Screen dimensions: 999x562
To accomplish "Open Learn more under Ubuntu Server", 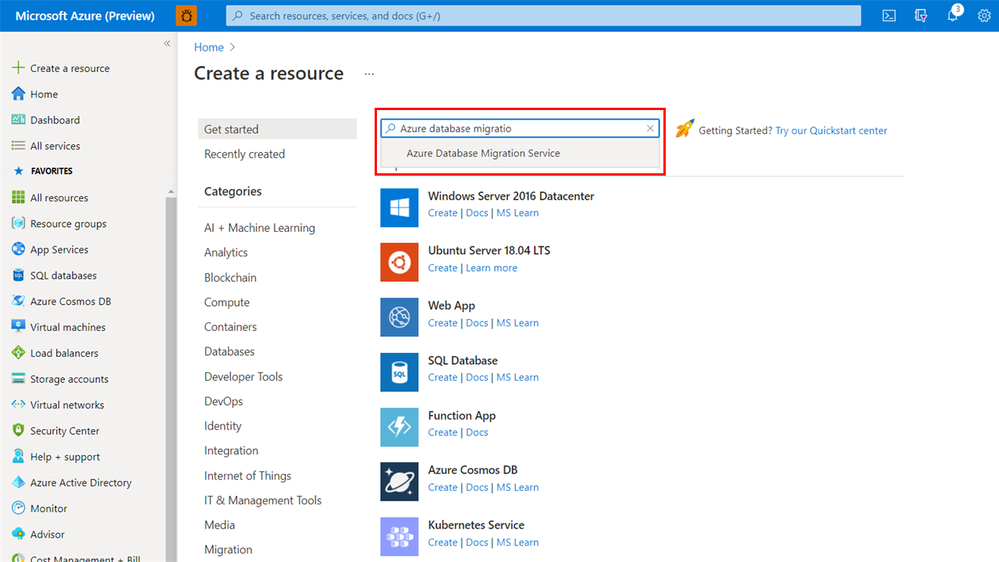I will (x=491, y=268).
